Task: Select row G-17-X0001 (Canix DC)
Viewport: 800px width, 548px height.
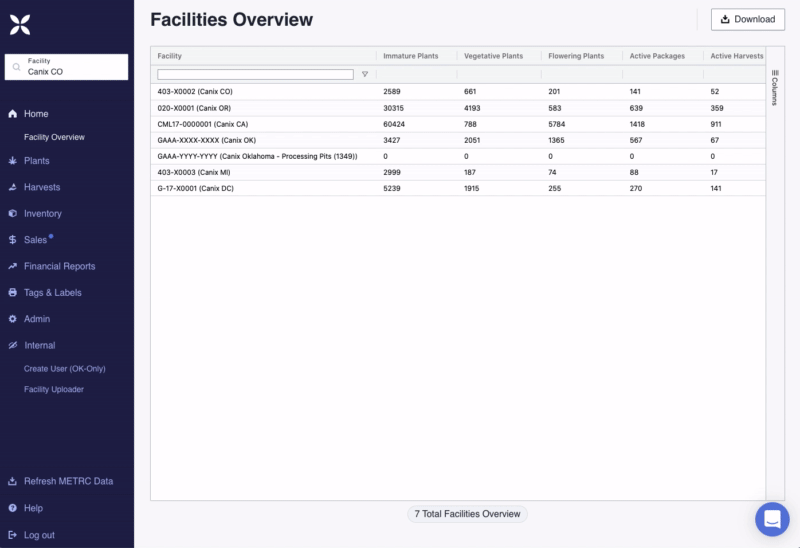Action: 458,188
